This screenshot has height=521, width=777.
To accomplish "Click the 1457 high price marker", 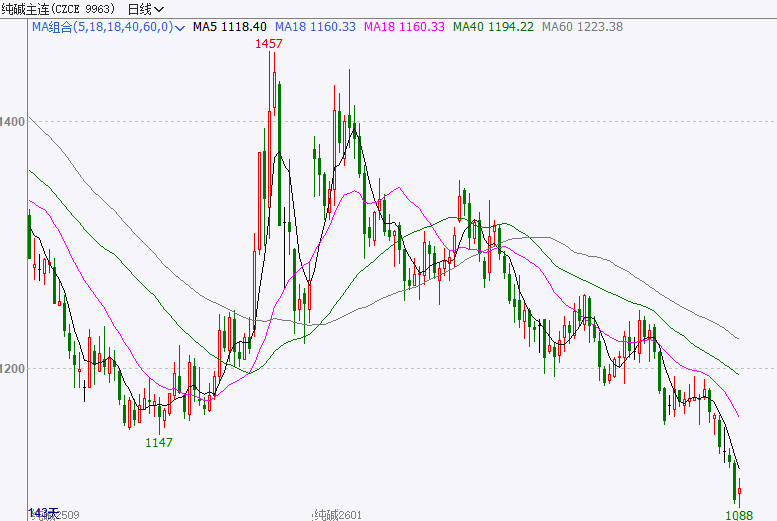I will (271, 45).
